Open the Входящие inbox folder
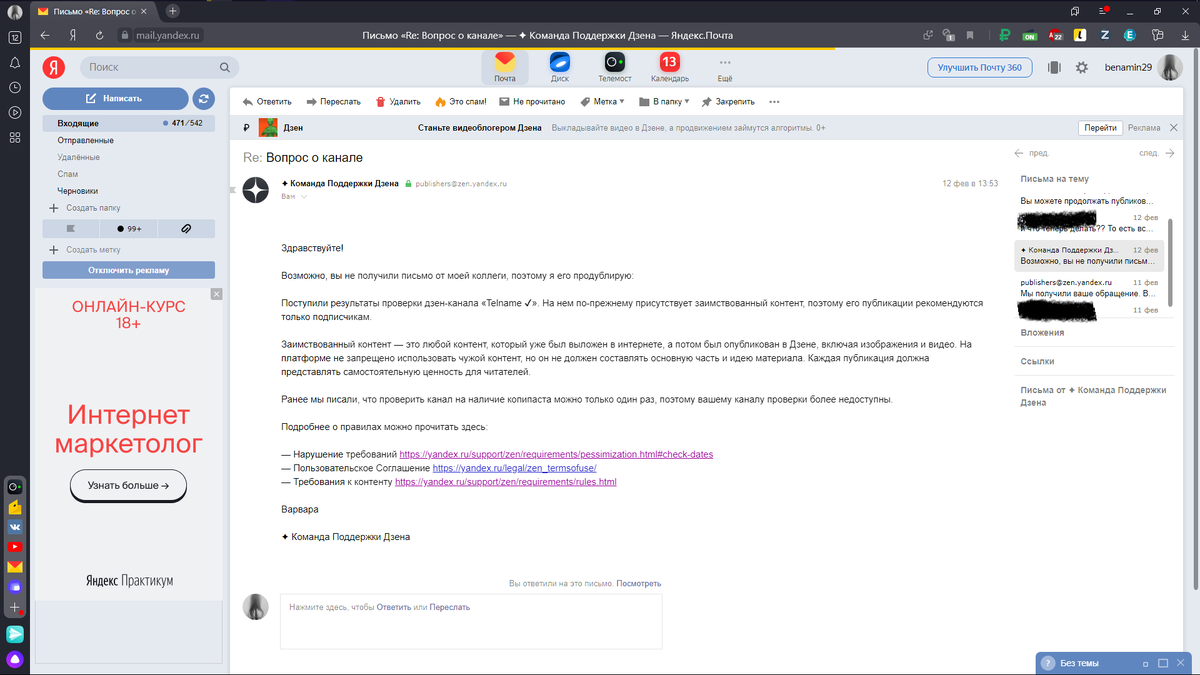Screen dimensions: 1200x675 coord(128,123)
